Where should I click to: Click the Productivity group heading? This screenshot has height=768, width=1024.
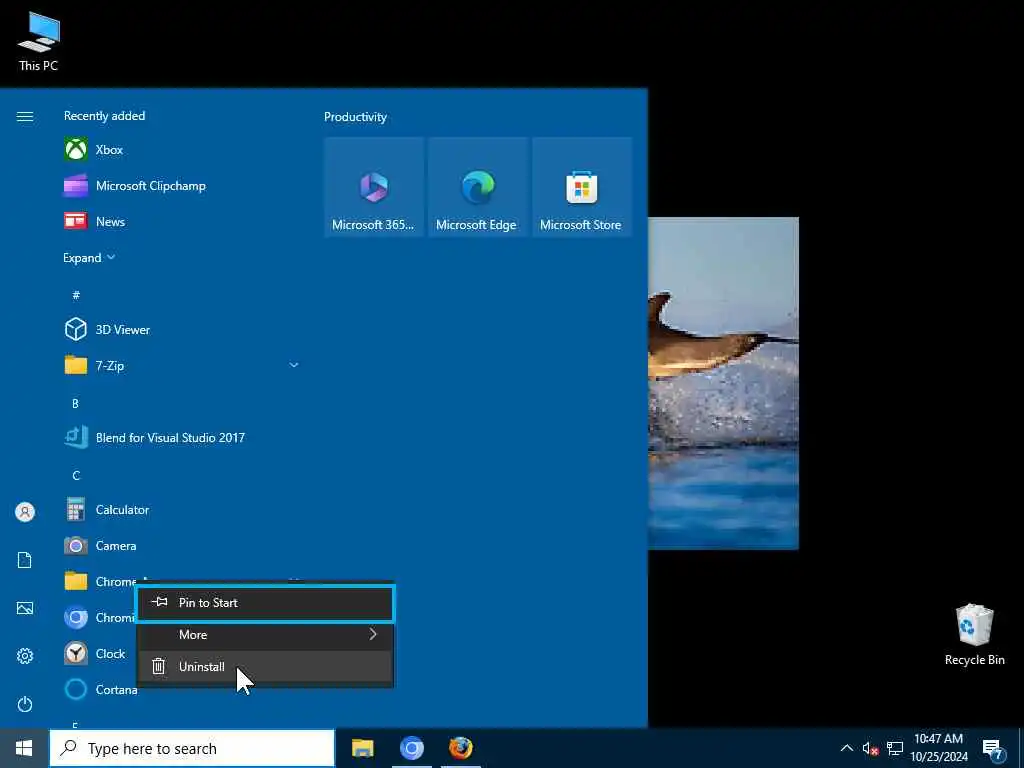355,117
